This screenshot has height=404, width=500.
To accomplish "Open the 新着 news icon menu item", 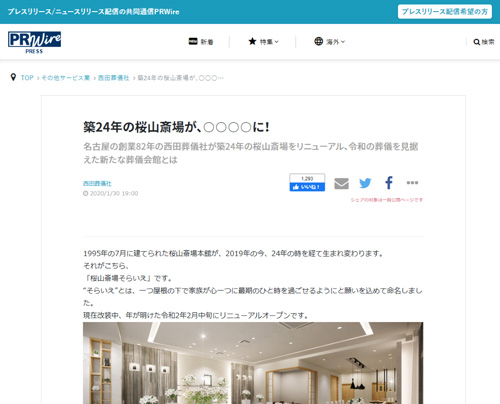I will tap(201, 42).
